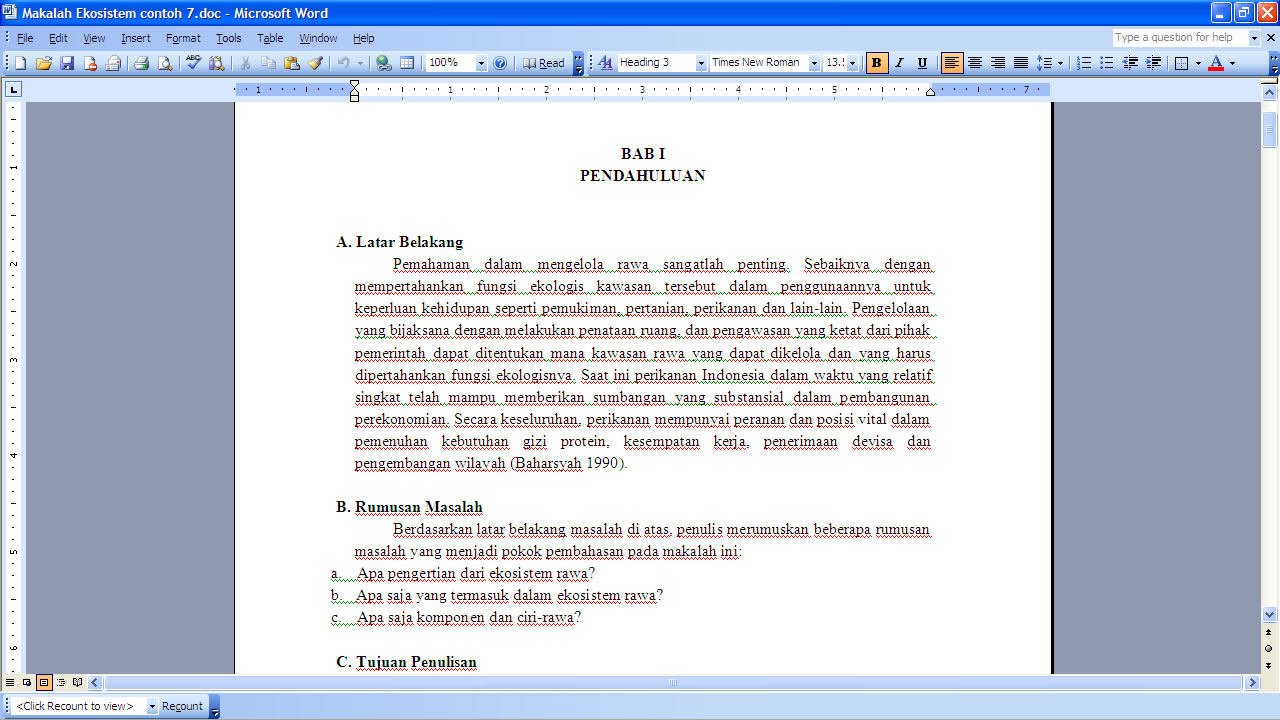This screenshot has height=720, width=1280.
Task: Open the Table menu
Action: pyautogui.click(x=270, y=38)
